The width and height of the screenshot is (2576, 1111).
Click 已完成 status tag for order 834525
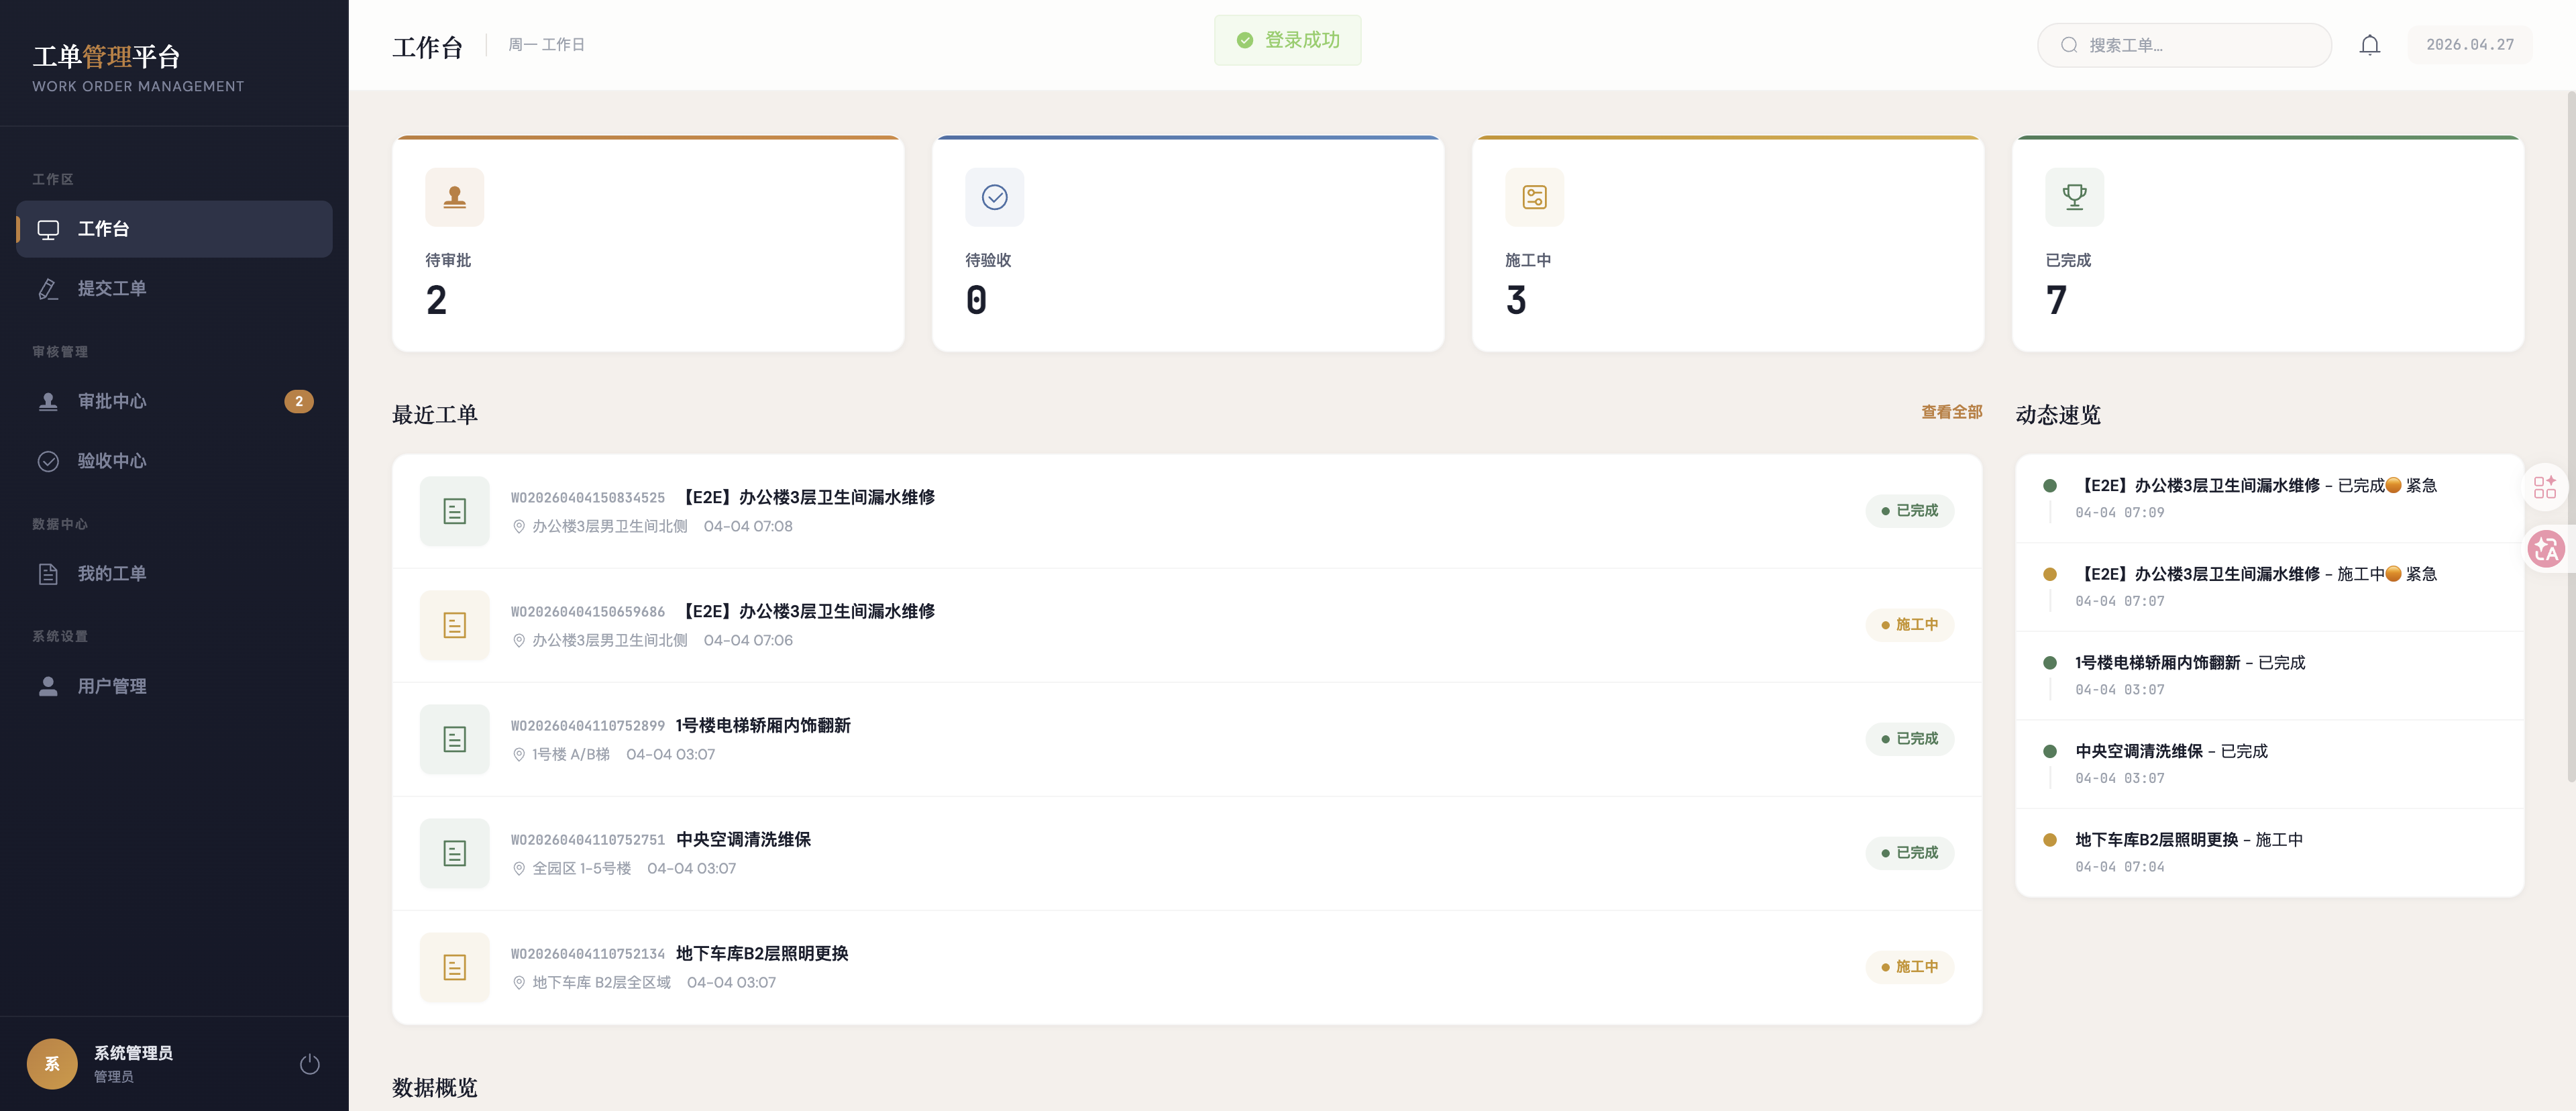tap(1909, 511)
